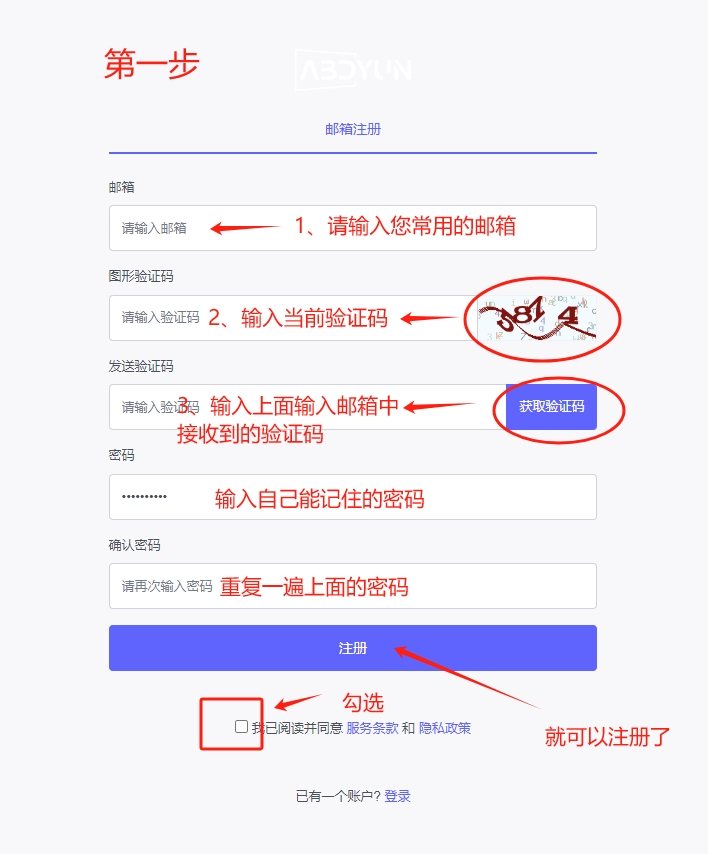Click the 发送验证码 field label
This screenshot has width=708, height=854.
[141, 366]
